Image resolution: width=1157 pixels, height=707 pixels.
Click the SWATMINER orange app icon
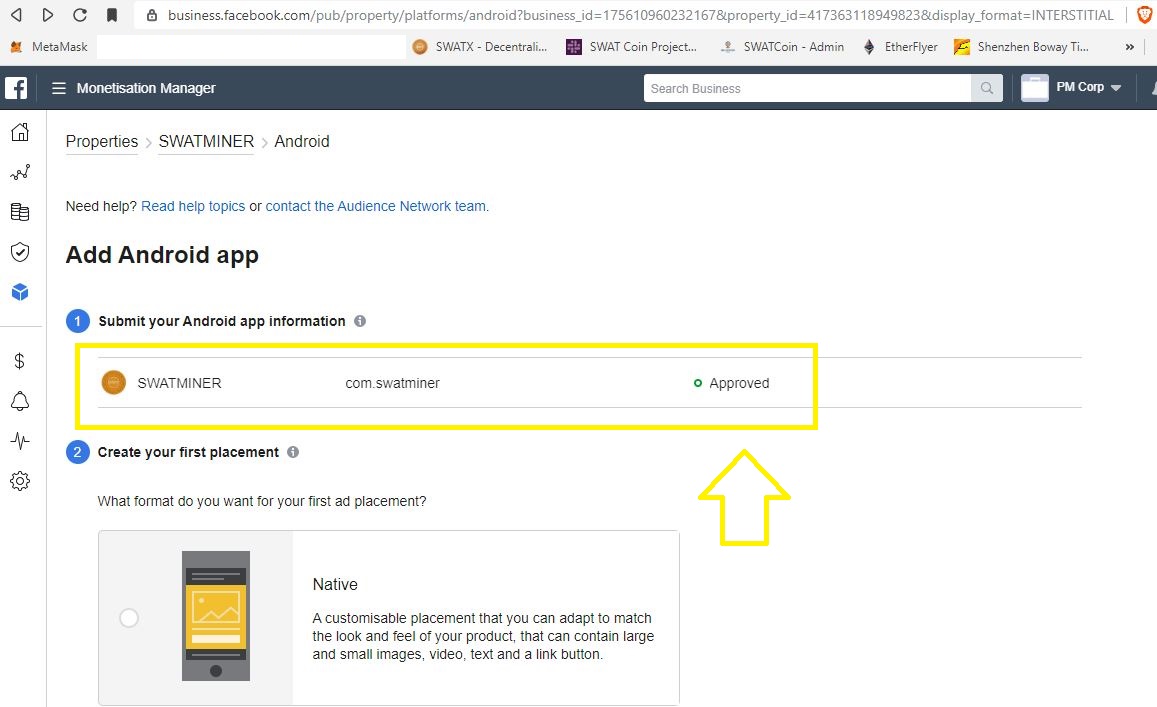click(114, 382)
